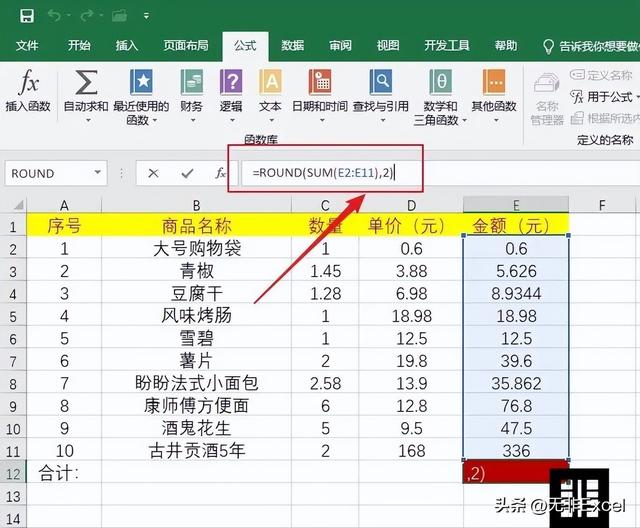Click the Redo arrow icon
This screenshot has height=528, width=640.
(x=87, y=16)
